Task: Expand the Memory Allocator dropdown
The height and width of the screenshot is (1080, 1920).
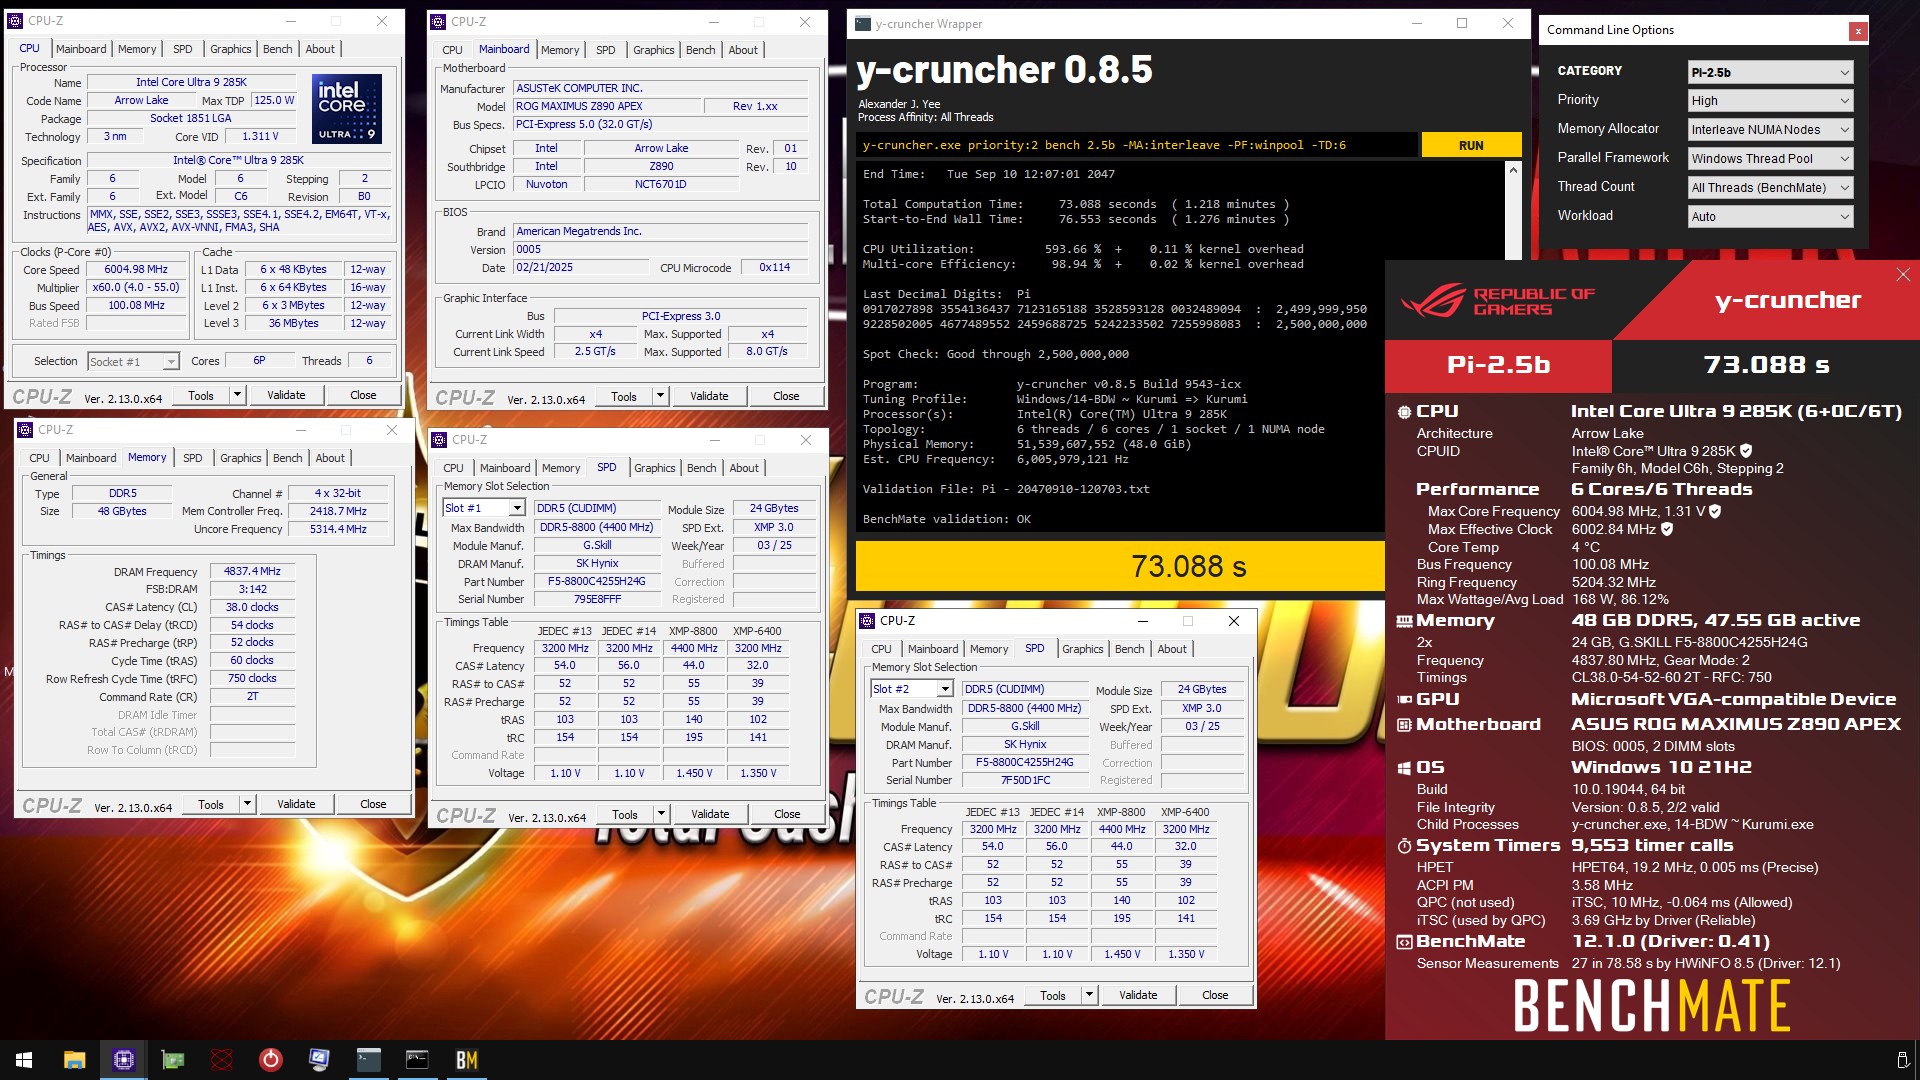Action: (1770, 130)
